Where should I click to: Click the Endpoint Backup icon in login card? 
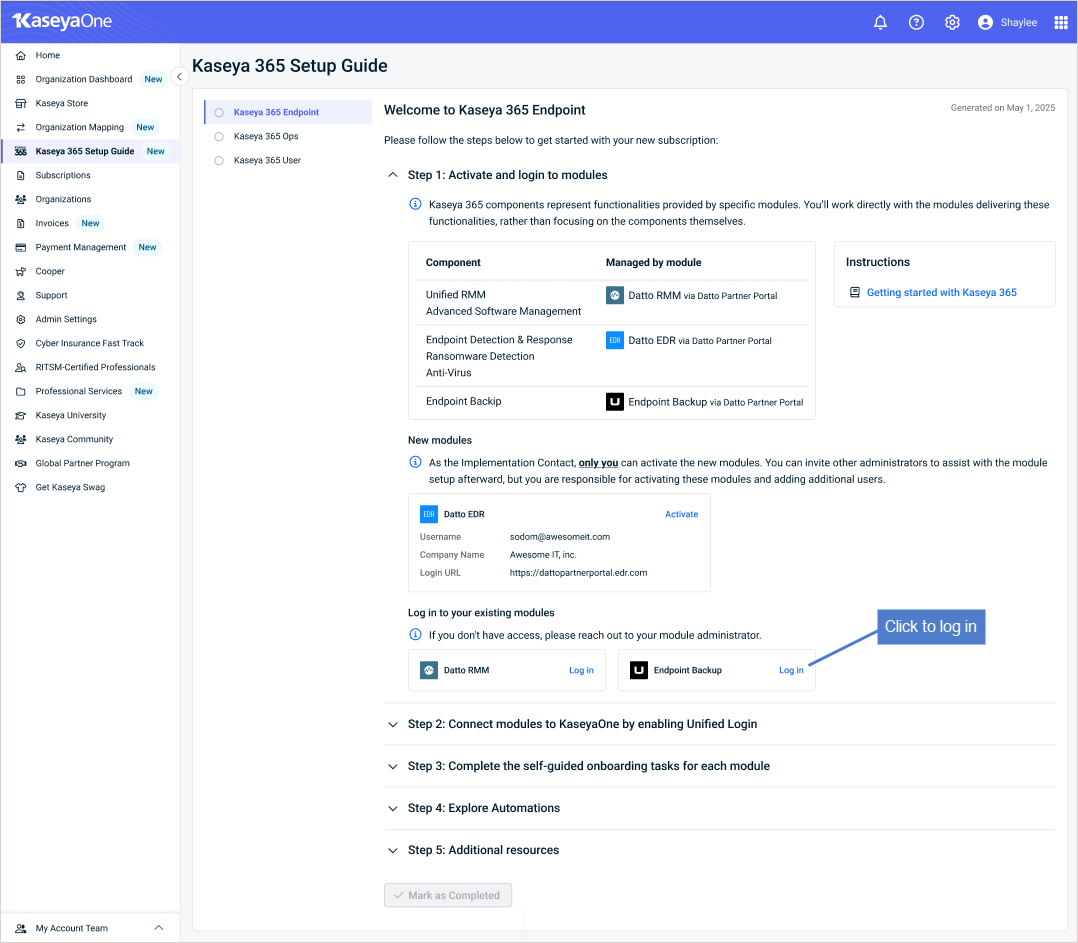pyautogui.click(x=639, y=670)
